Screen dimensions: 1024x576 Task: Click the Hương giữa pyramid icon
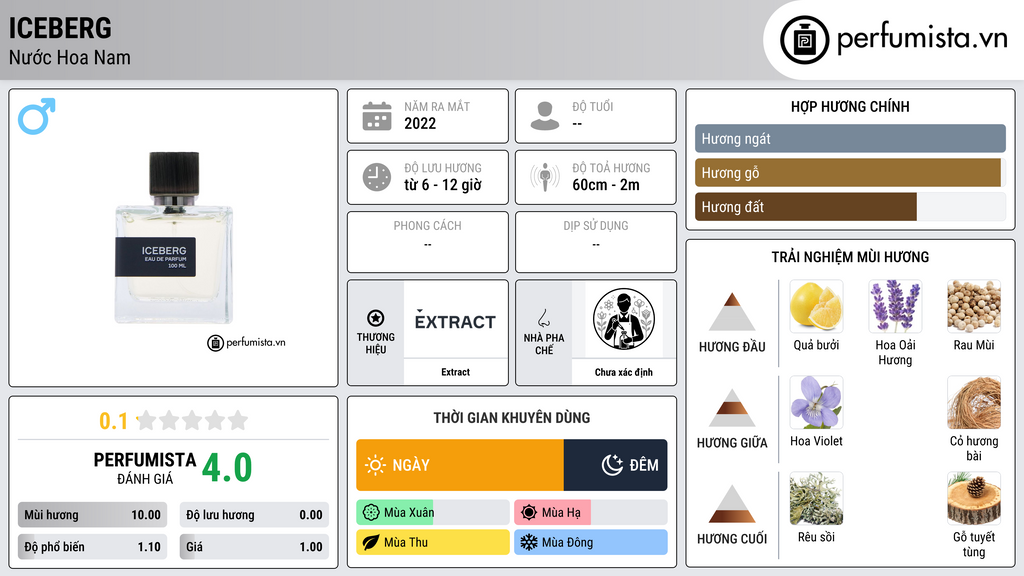click(732, 408)
